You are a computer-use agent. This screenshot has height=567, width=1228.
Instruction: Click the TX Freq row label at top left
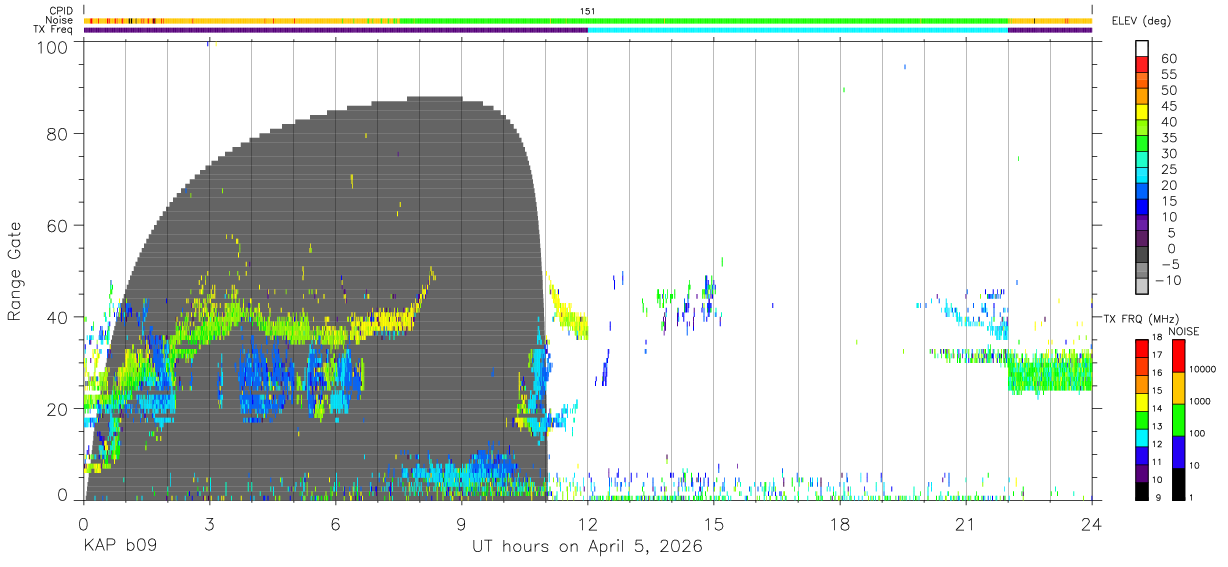coord(54,29)
